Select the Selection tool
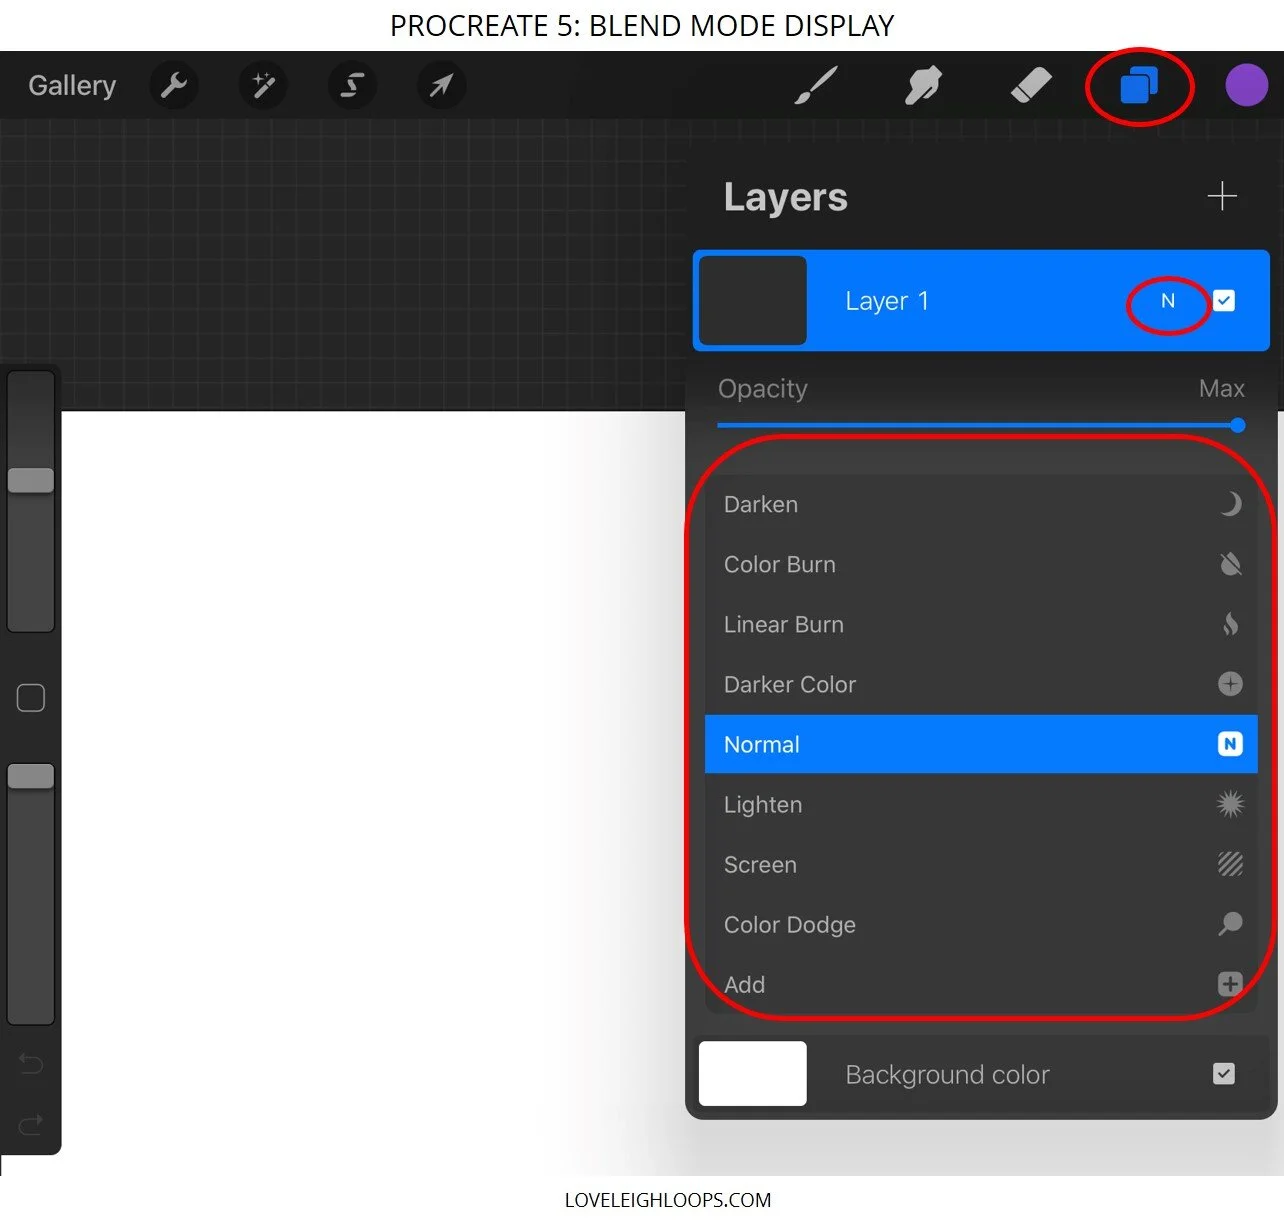The height and width of the screenshot is (1224, 1284). click(351, 85)
